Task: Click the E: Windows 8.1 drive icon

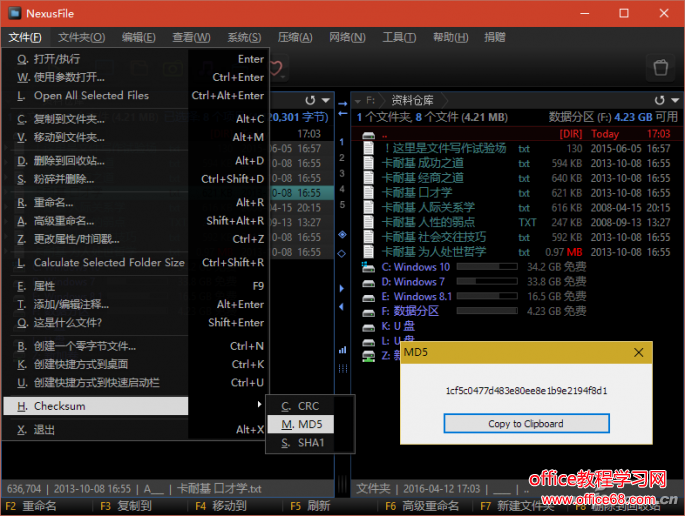Action: (x=368, y=298)
